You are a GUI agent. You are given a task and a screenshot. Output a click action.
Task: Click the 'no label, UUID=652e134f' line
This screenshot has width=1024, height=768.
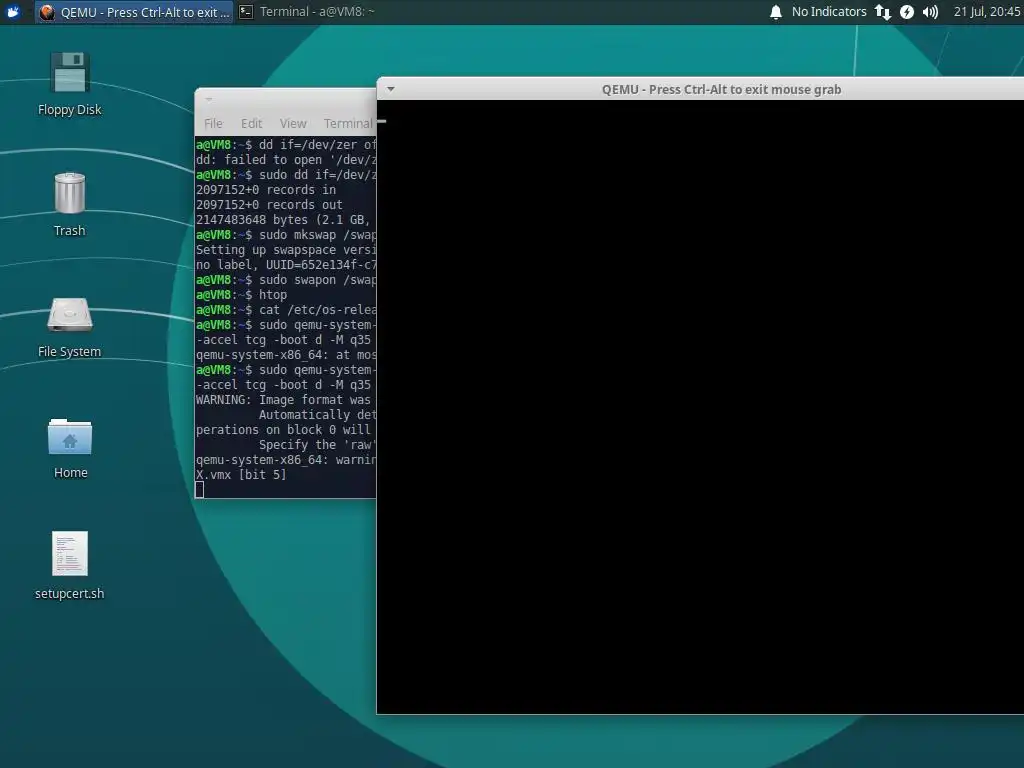tap(286, 265)
